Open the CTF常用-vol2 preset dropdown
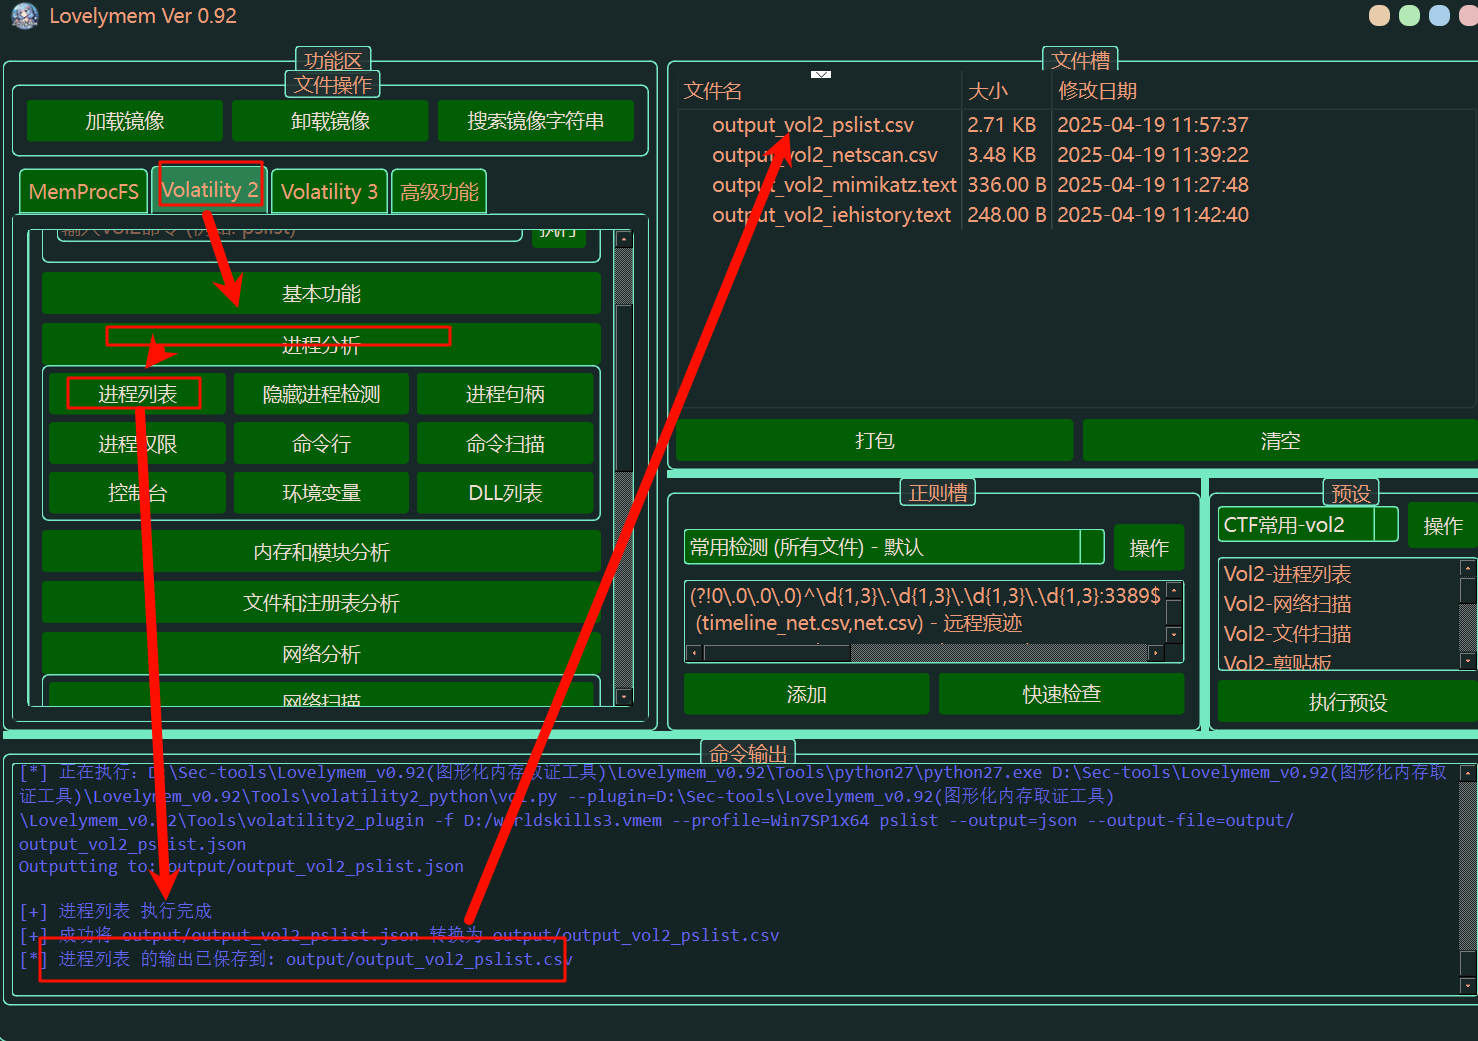This screenshot has width=1478, height=1041. [x=1308, y=525]
